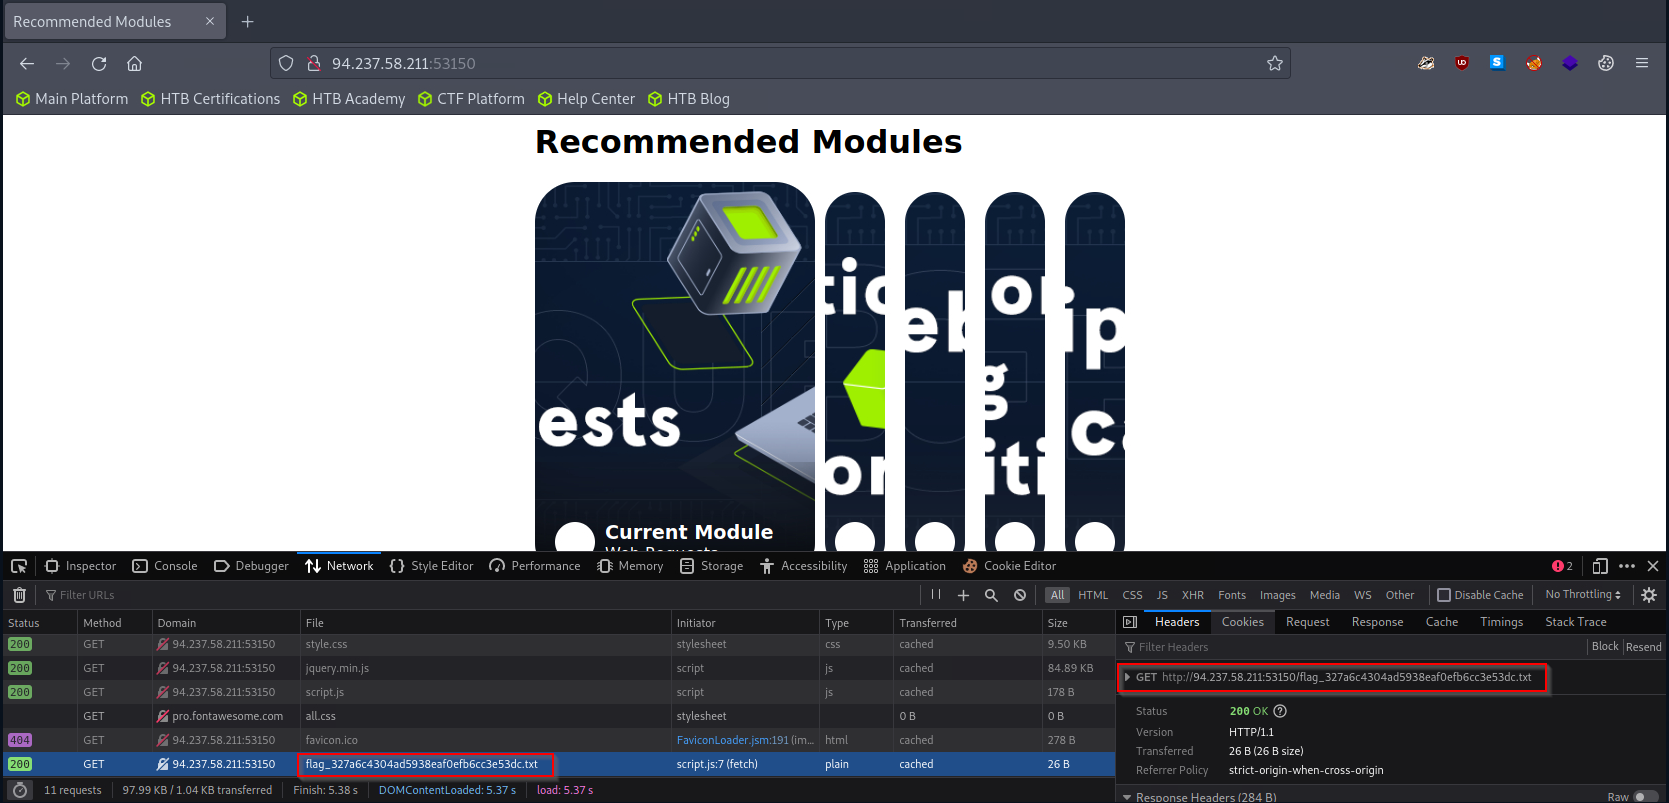The height and width of the screenshot is (803, 1669).
Task: Open responsive design mode icon
Action: pos(1599,566)
